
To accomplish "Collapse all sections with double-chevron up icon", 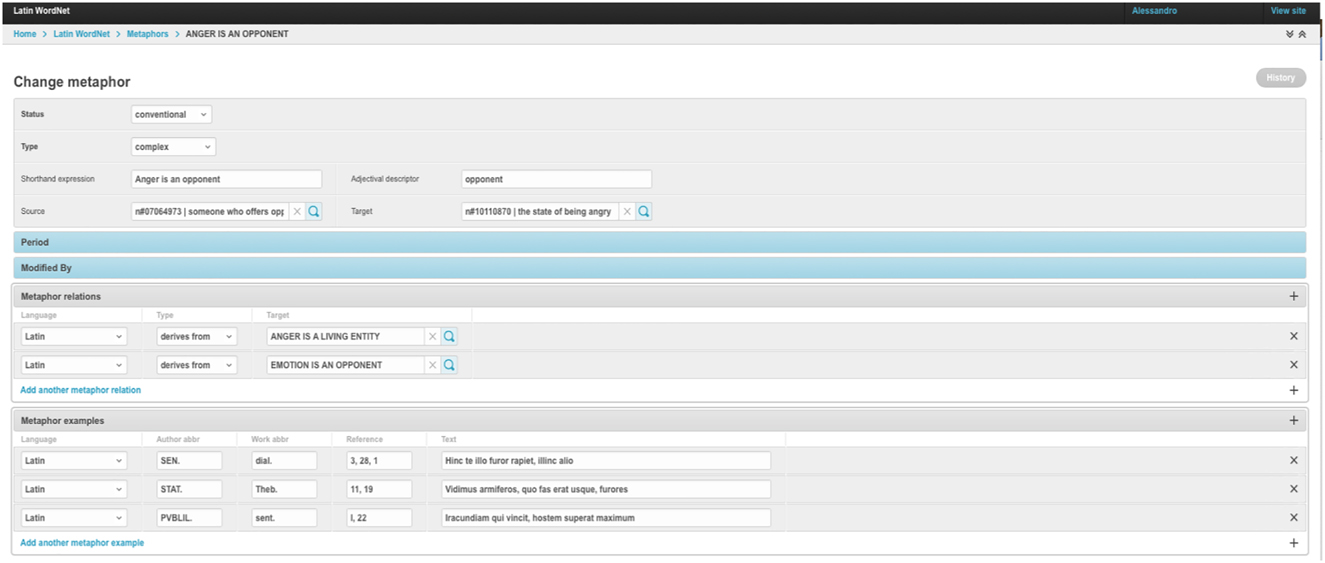I will pos(1302,34).
